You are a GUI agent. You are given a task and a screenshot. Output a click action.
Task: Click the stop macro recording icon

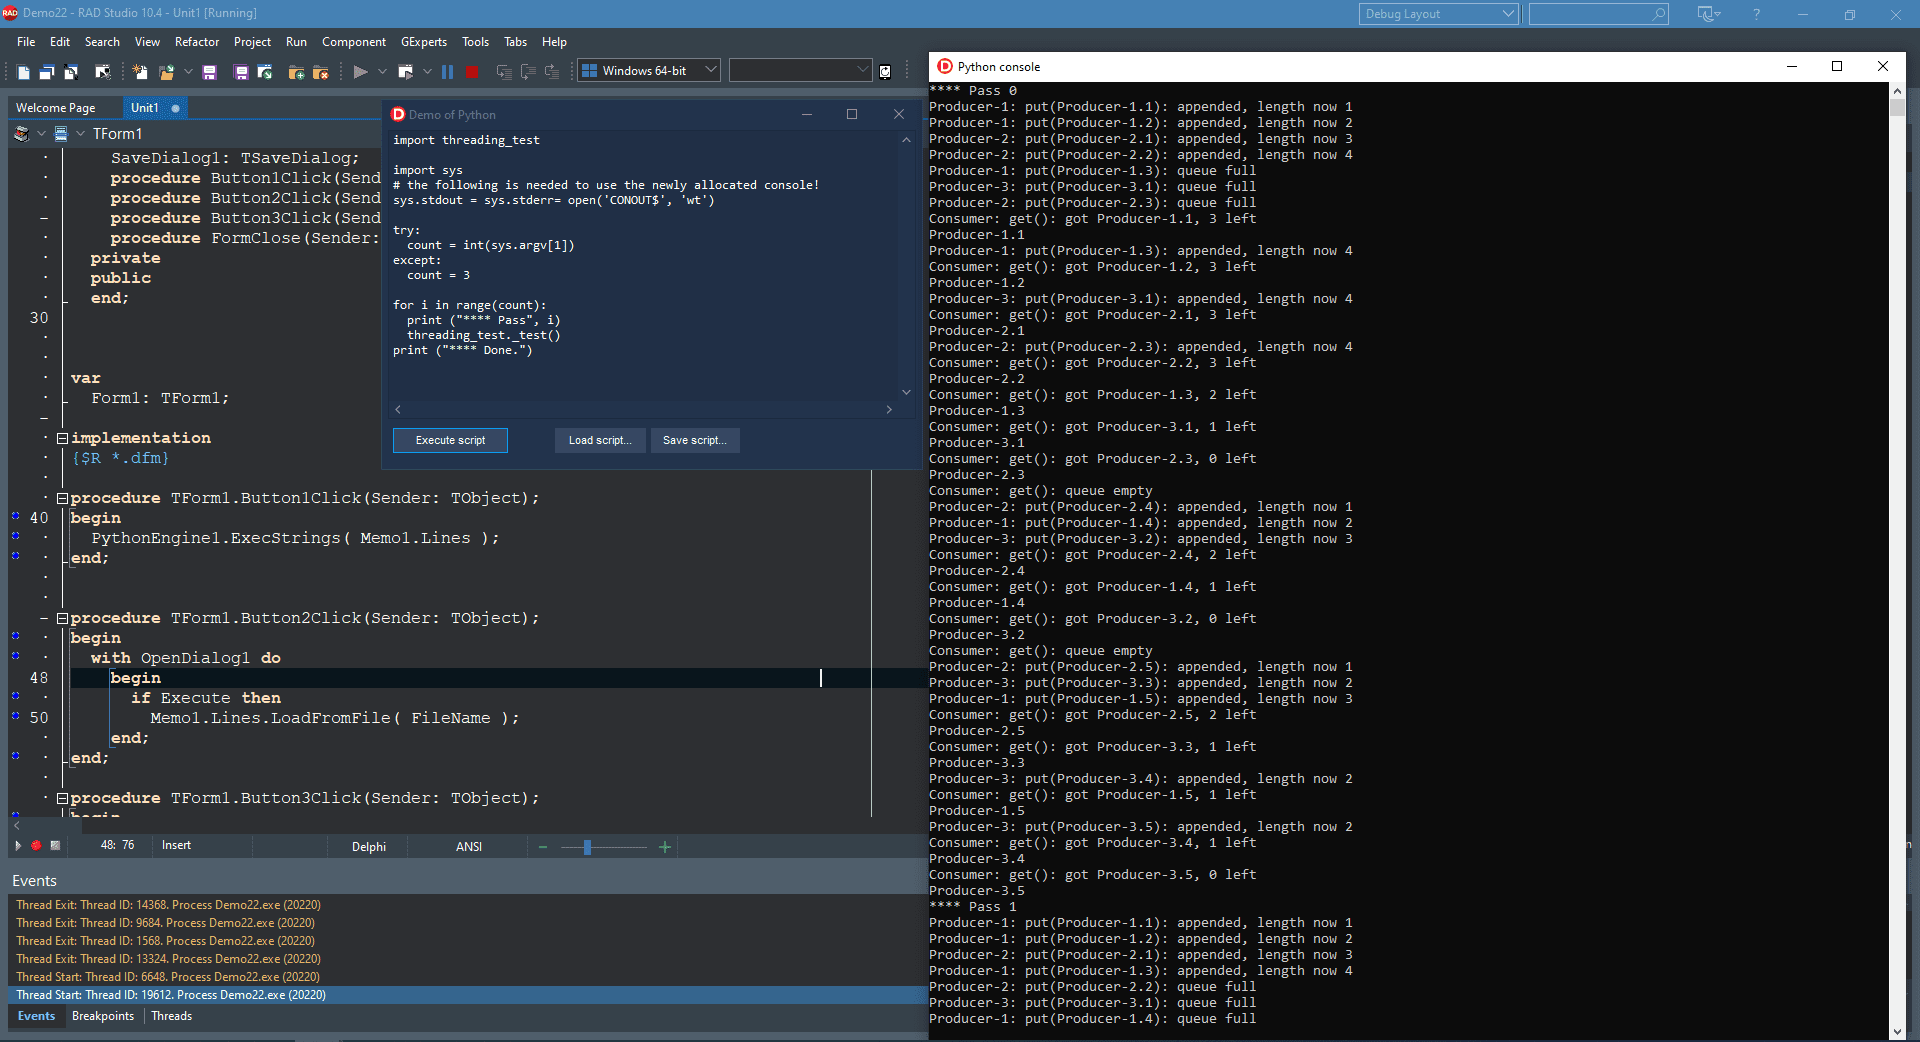pyautogui.click(x=55, y=846)
